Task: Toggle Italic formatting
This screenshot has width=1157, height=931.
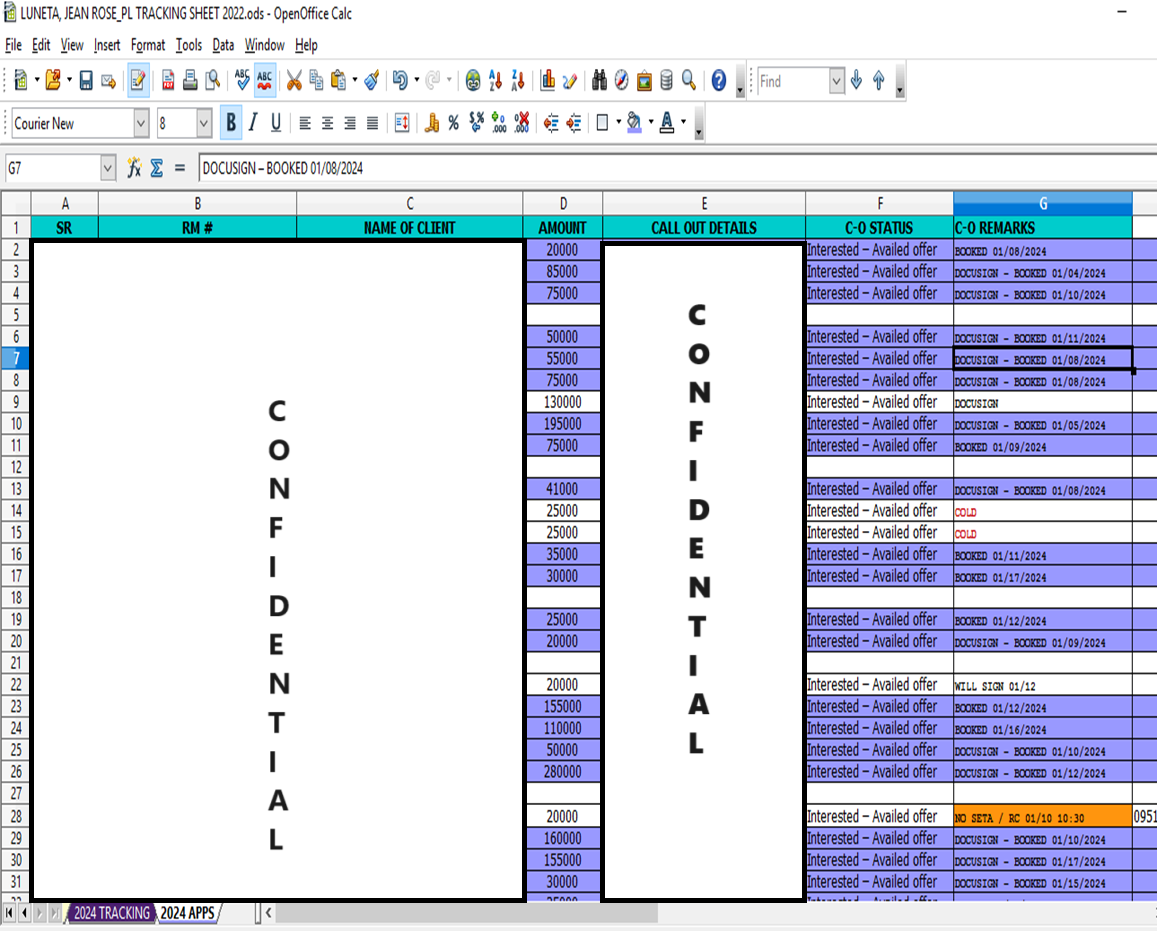Action: [253, 123]
